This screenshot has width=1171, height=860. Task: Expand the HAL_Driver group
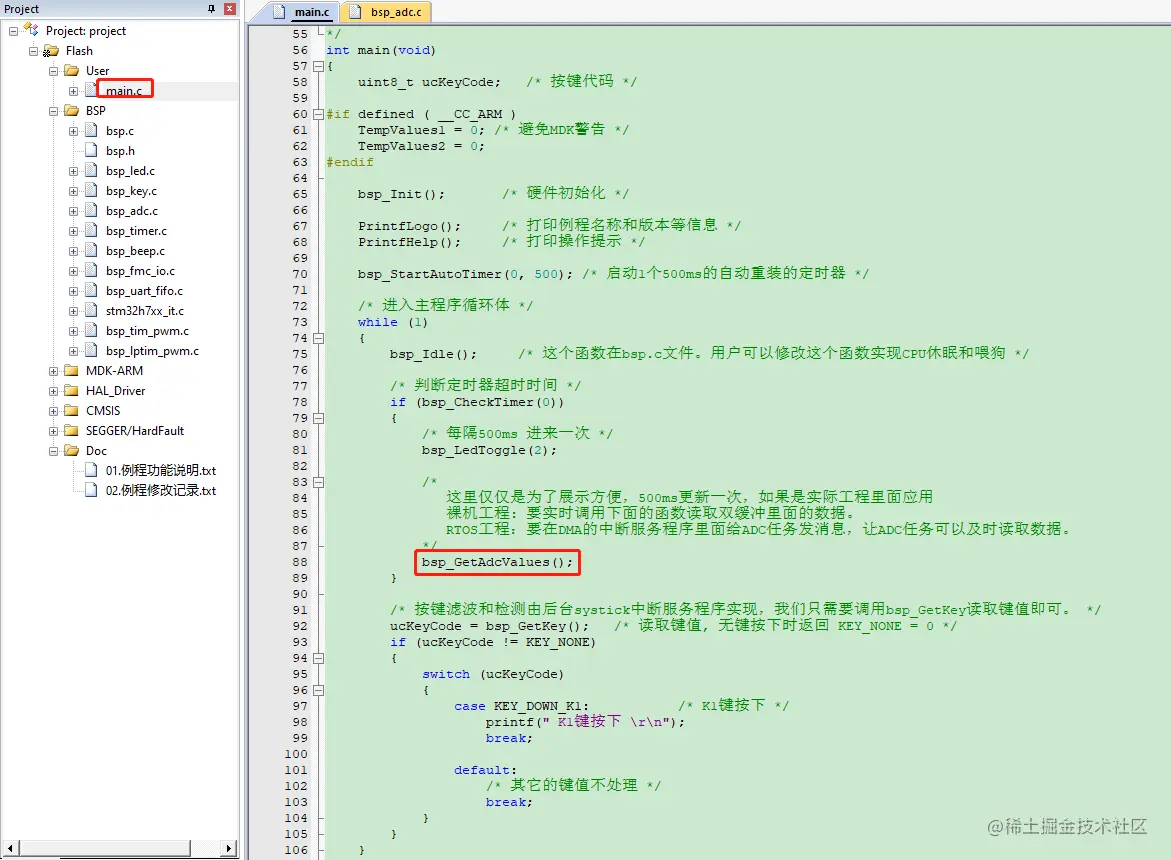tap(54, 391)
